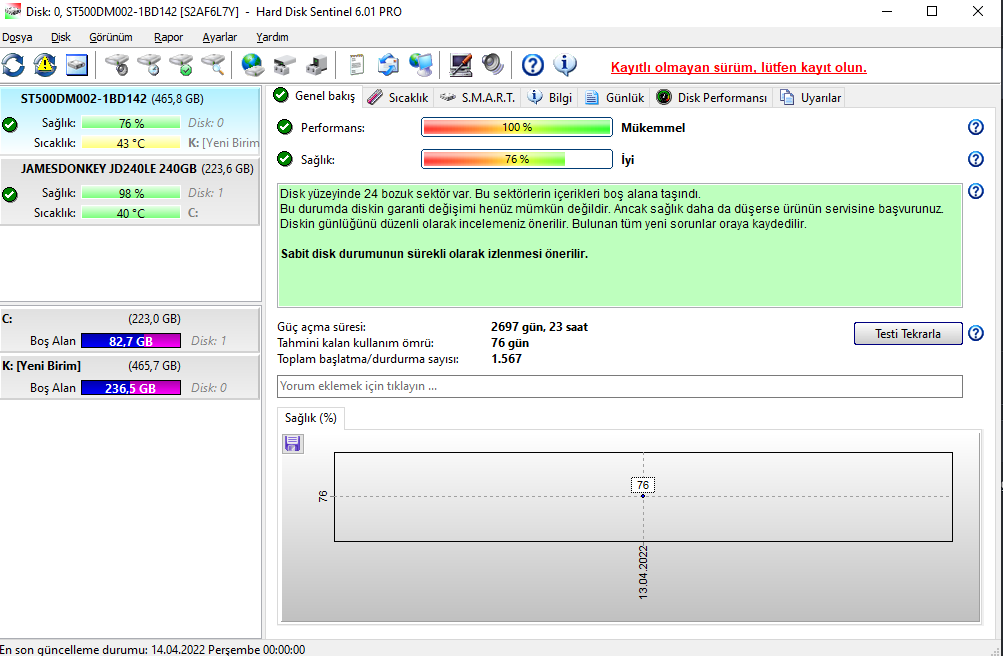1003x656 pixels.
Task: Switch to the Disk Performansı tab
Action: (712, 97)
